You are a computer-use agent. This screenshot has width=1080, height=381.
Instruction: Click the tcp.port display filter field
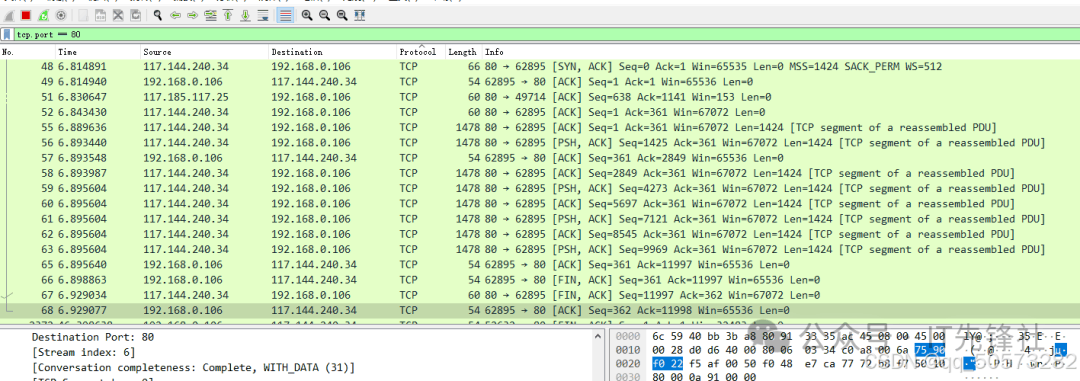[x=544, y=34]
